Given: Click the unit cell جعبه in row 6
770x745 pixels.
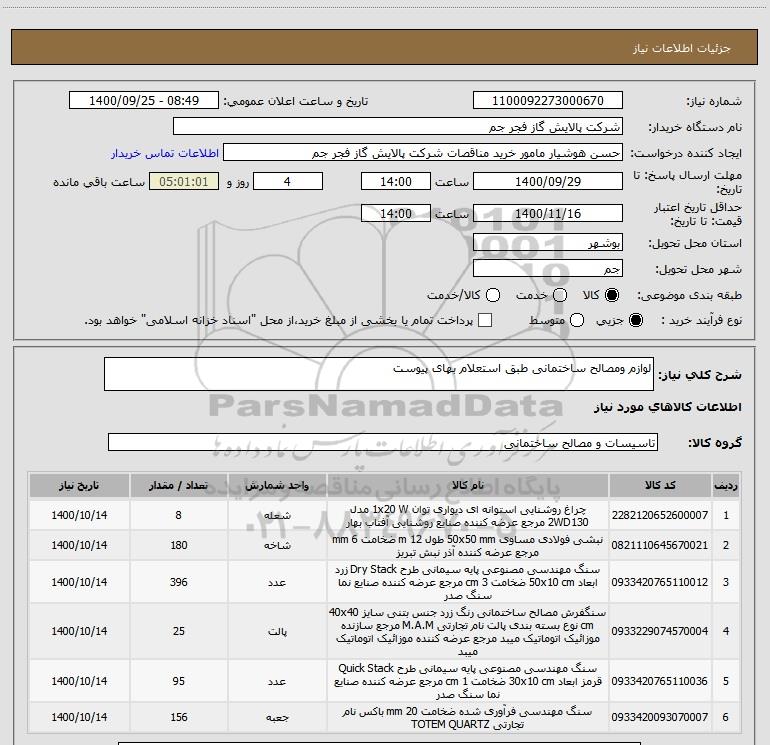Looking at the screenshot, I should [277, 717].
